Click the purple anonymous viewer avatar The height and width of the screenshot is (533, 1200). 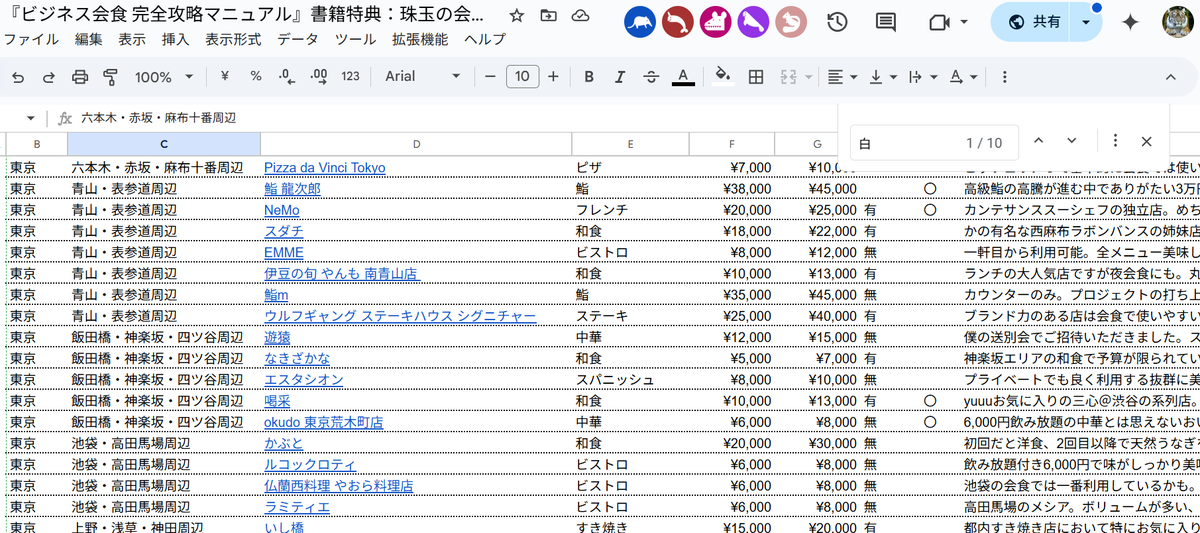754,22
